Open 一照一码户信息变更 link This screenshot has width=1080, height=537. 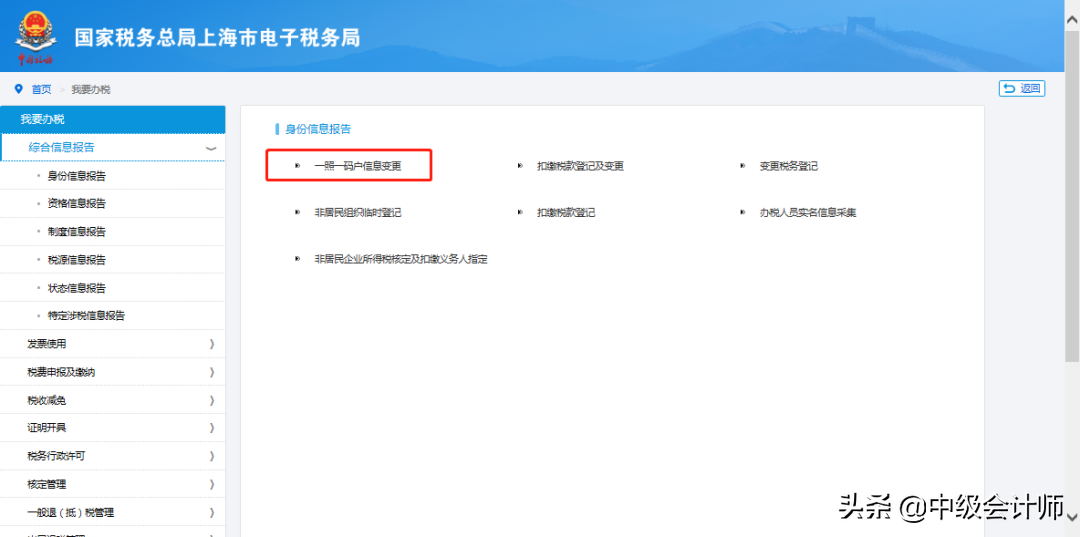pos(357,166)
